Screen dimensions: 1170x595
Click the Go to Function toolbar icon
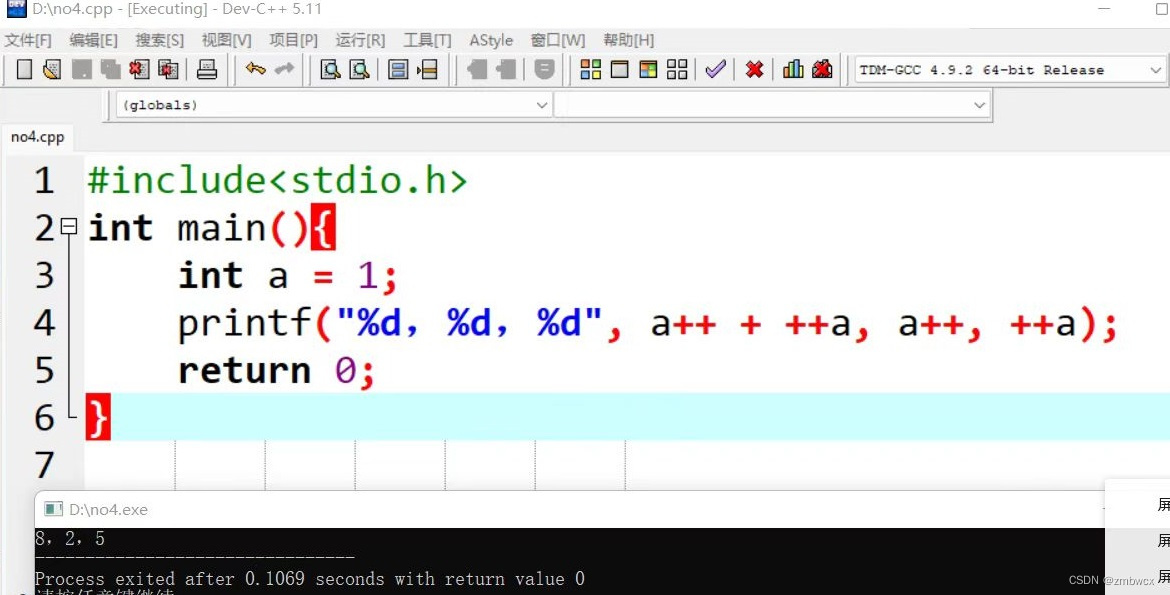click(398, 69)
